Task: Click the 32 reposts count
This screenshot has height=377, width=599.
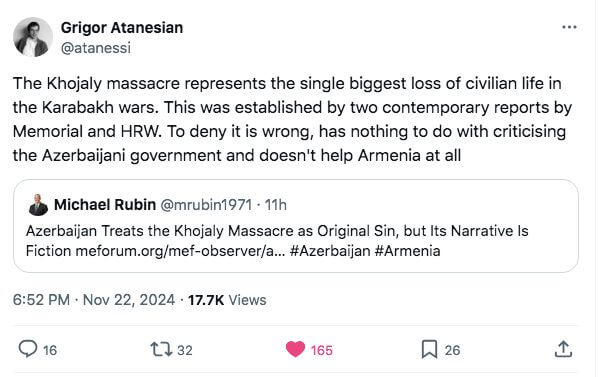Action: (185, 350)
